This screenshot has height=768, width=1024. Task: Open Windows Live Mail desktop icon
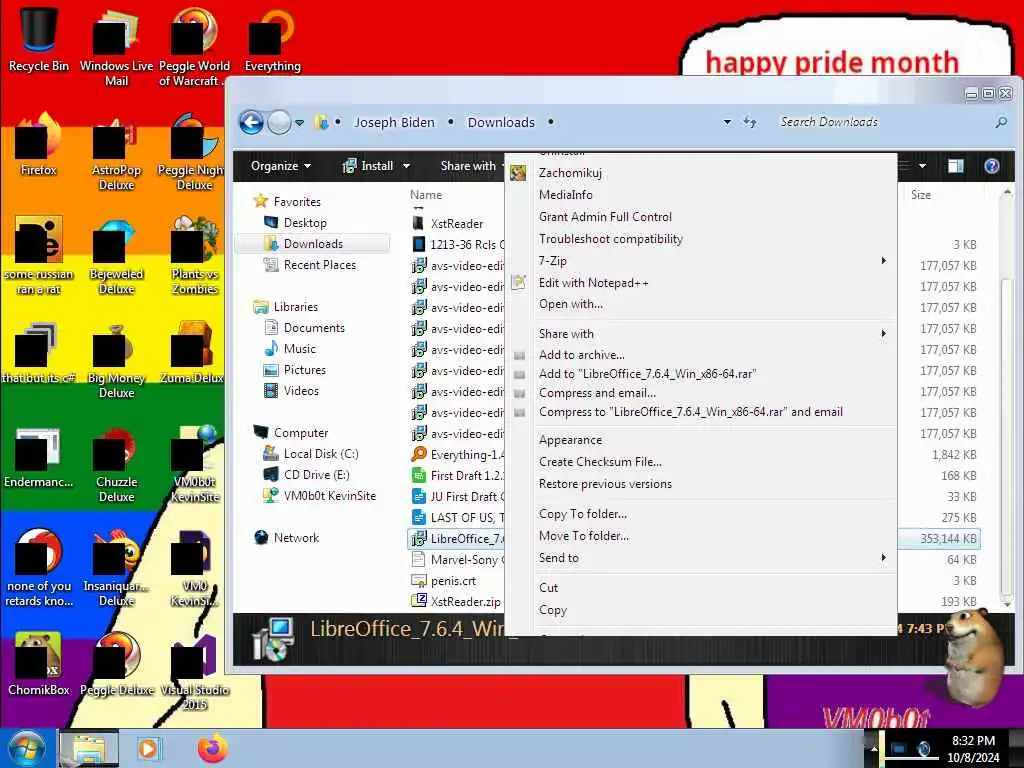116,46
